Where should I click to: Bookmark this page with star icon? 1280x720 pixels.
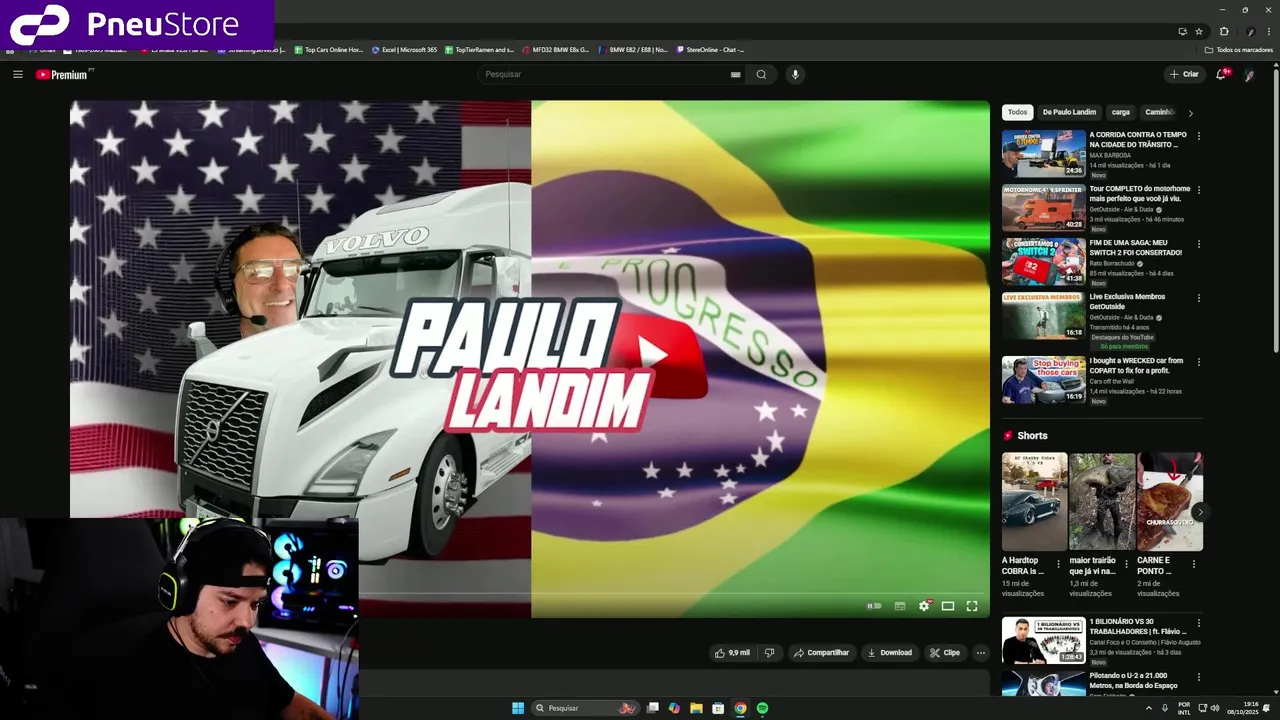pos(1199,31)
